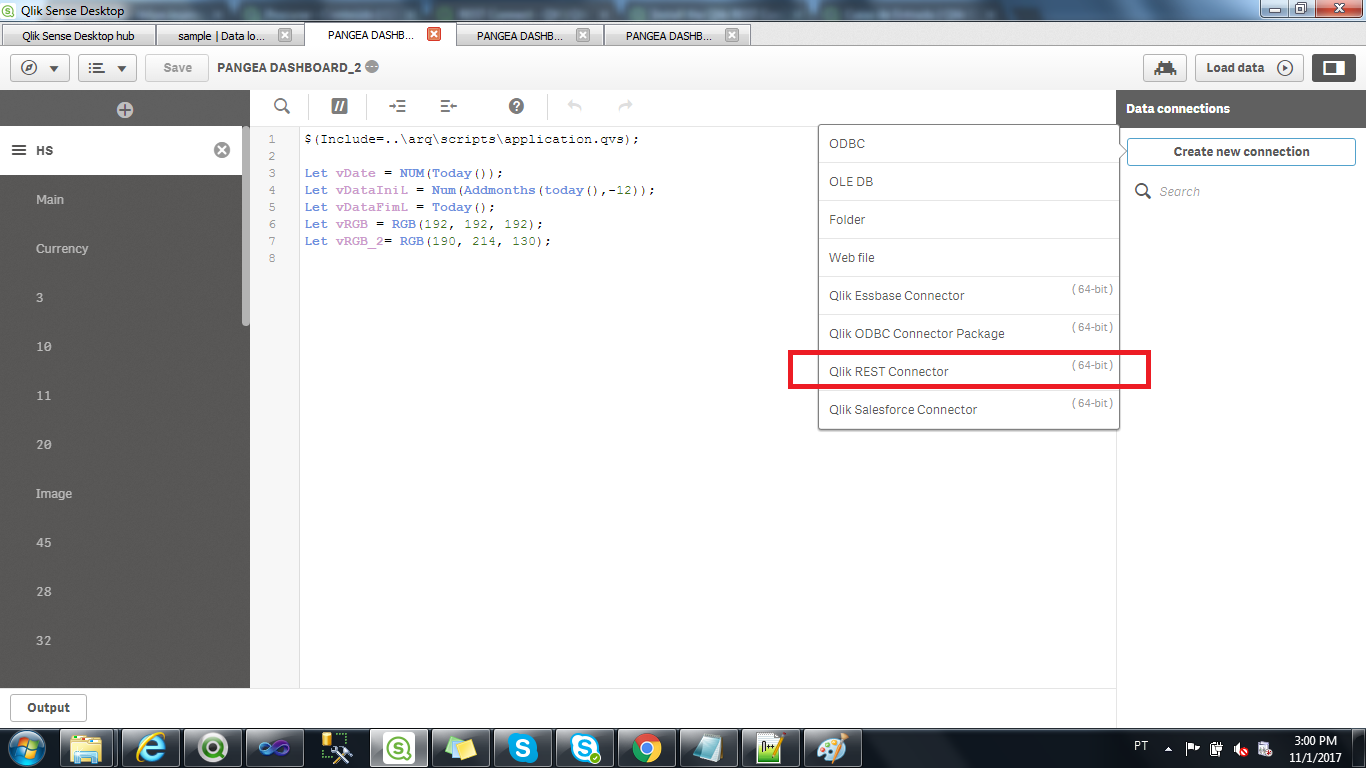Open the debug panel with the bug icon

(x=1164, y=68)
